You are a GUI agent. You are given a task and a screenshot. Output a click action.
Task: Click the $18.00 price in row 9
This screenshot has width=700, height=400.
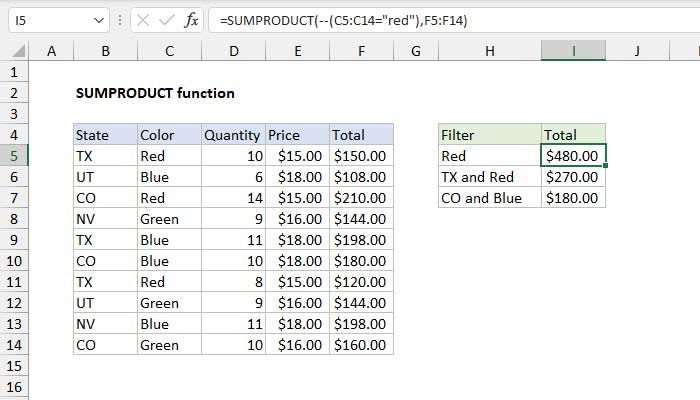pyautogui.click(x=297, y=240)
